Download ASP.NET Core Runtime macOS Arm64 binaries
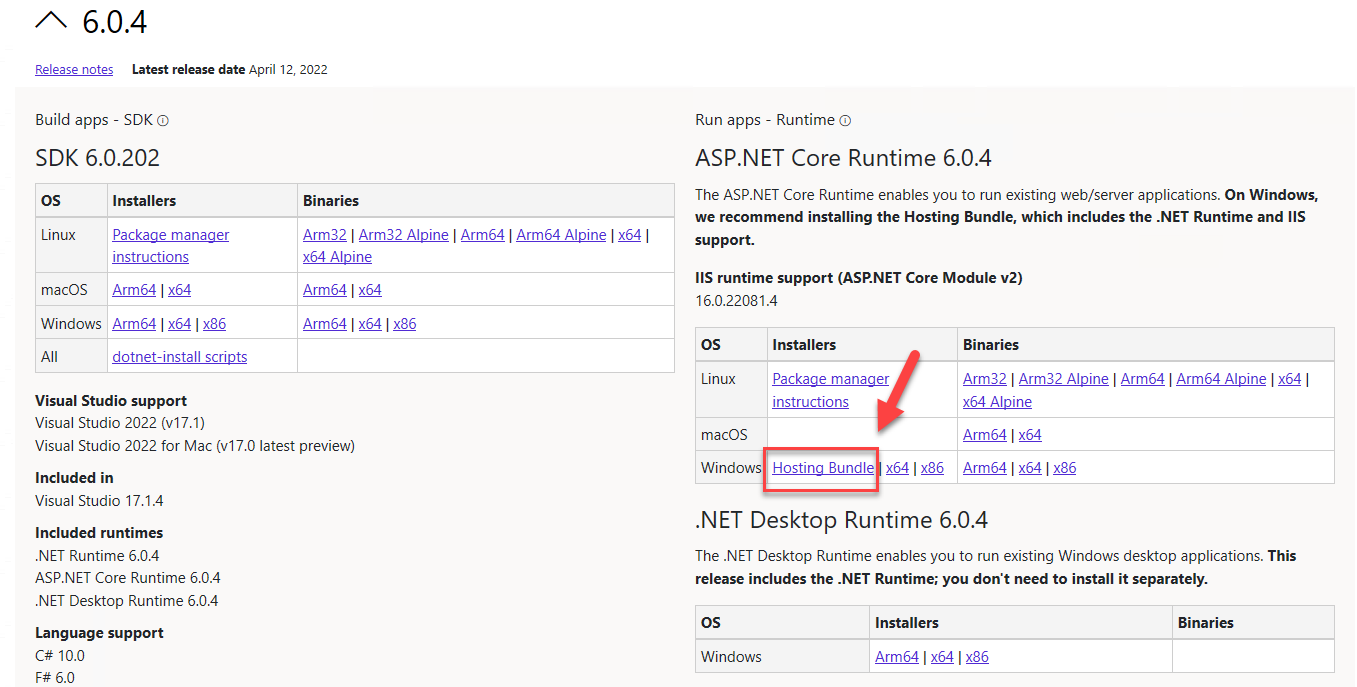This screenshot has width=1357, height=687. 985,435
